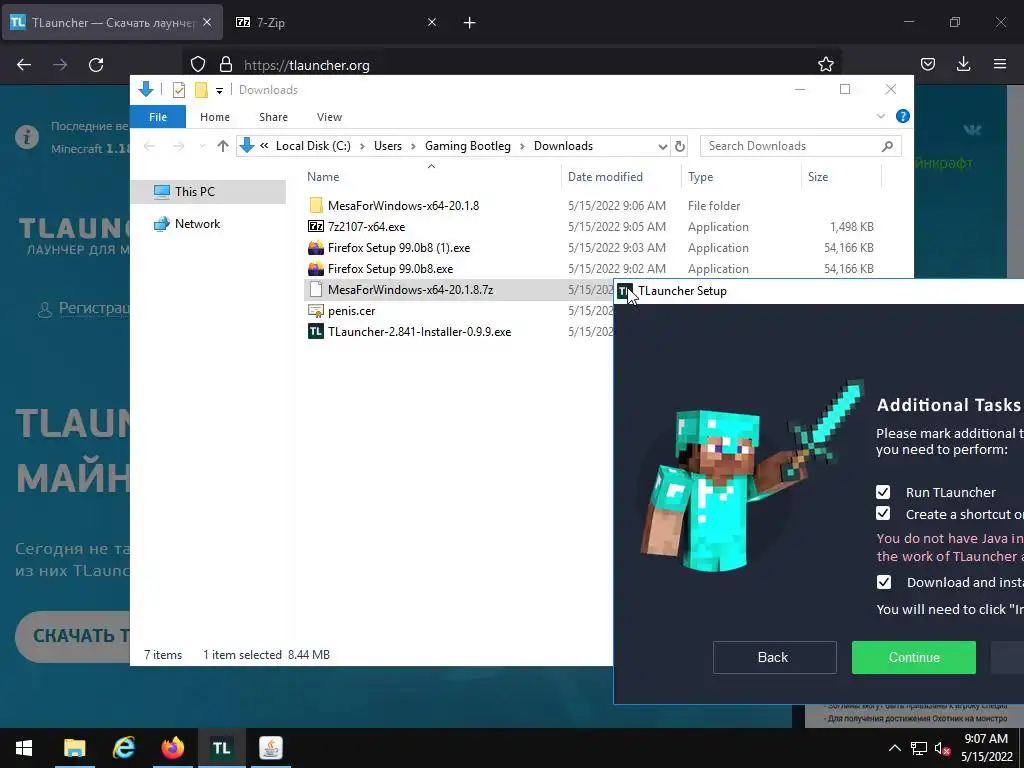This screenshot has height=768, width=1024.
Task: Open Explorer Help question mark icon
Action: (903, 116)
